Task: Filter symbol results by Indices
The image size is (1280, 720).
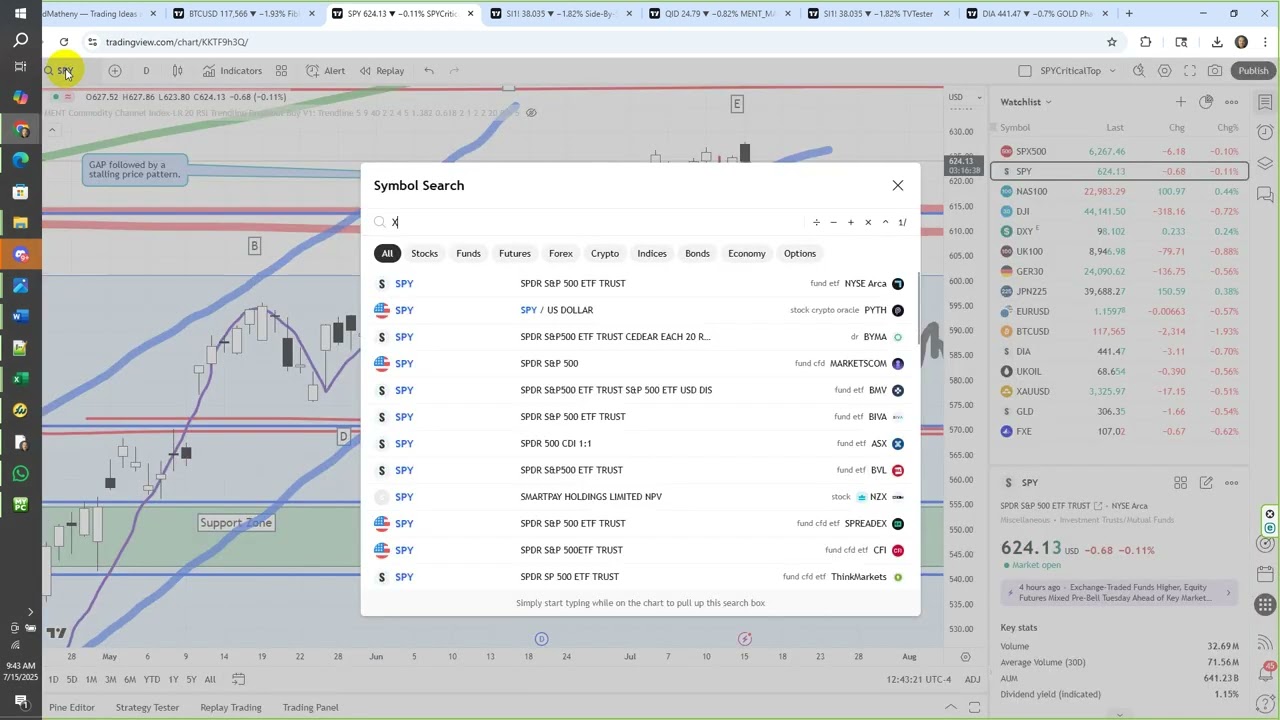Action: coord(652,253)
